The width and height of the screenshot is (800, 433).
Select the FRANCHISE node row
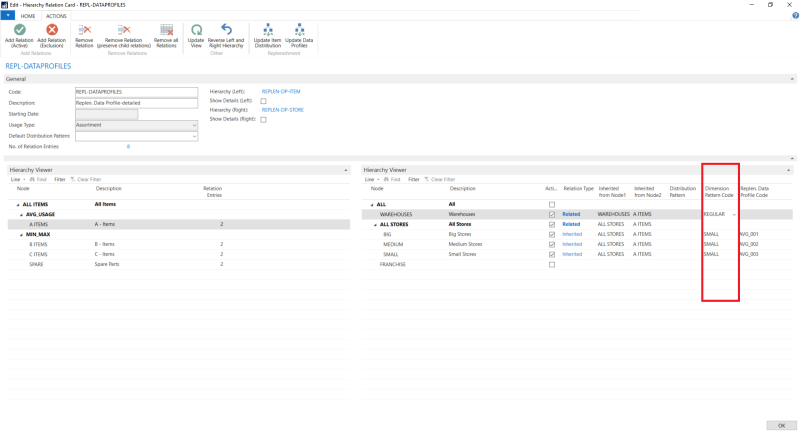click(x=577, y=264)
